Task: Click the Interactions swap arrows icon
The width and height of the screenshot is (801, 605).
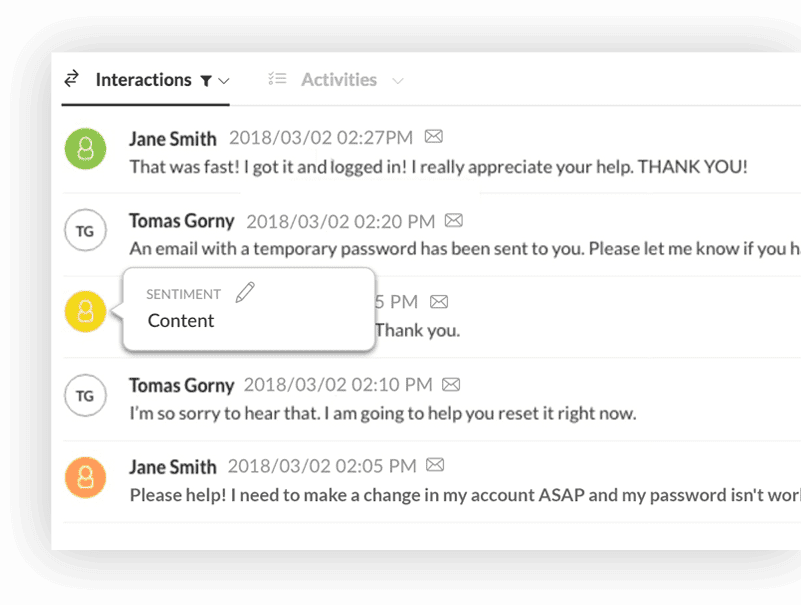Action: [x=72, y=79]
